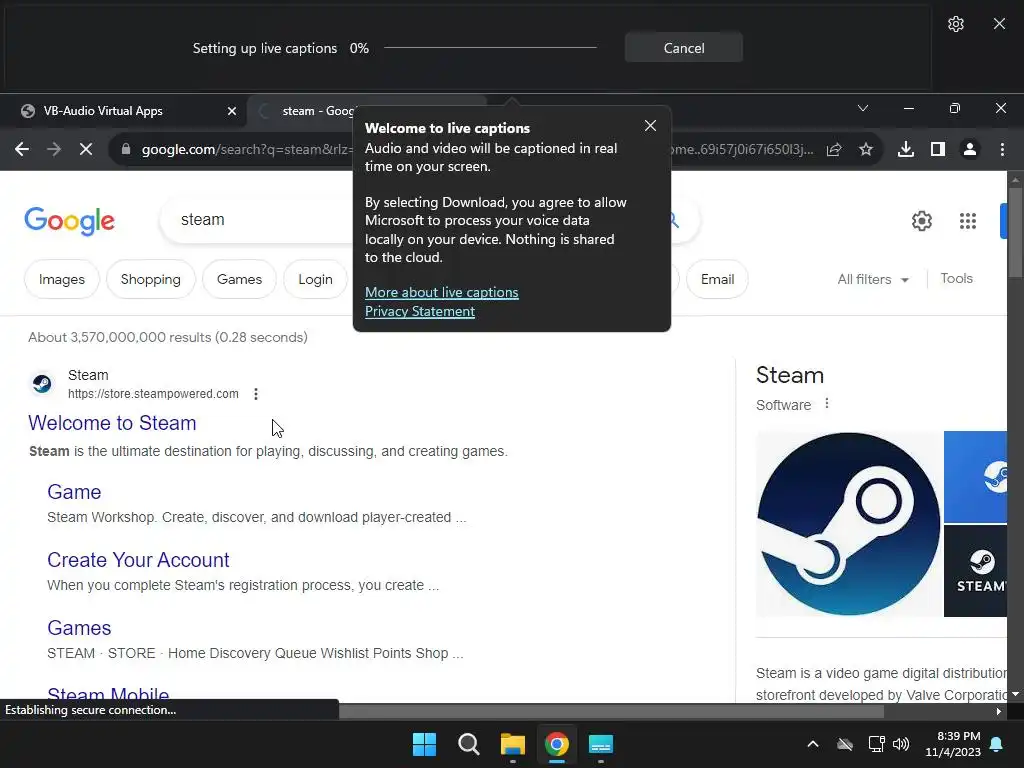
Task: Open store.steampowered.com result options menu
Action: 256,394
